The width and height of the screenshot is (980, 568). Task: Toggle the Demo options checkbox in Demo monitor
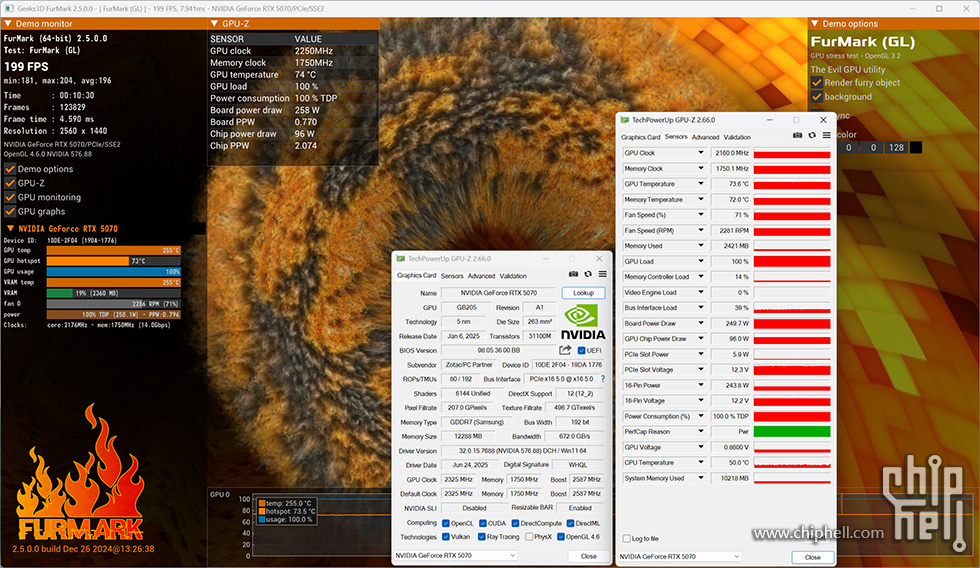(10, 169)
